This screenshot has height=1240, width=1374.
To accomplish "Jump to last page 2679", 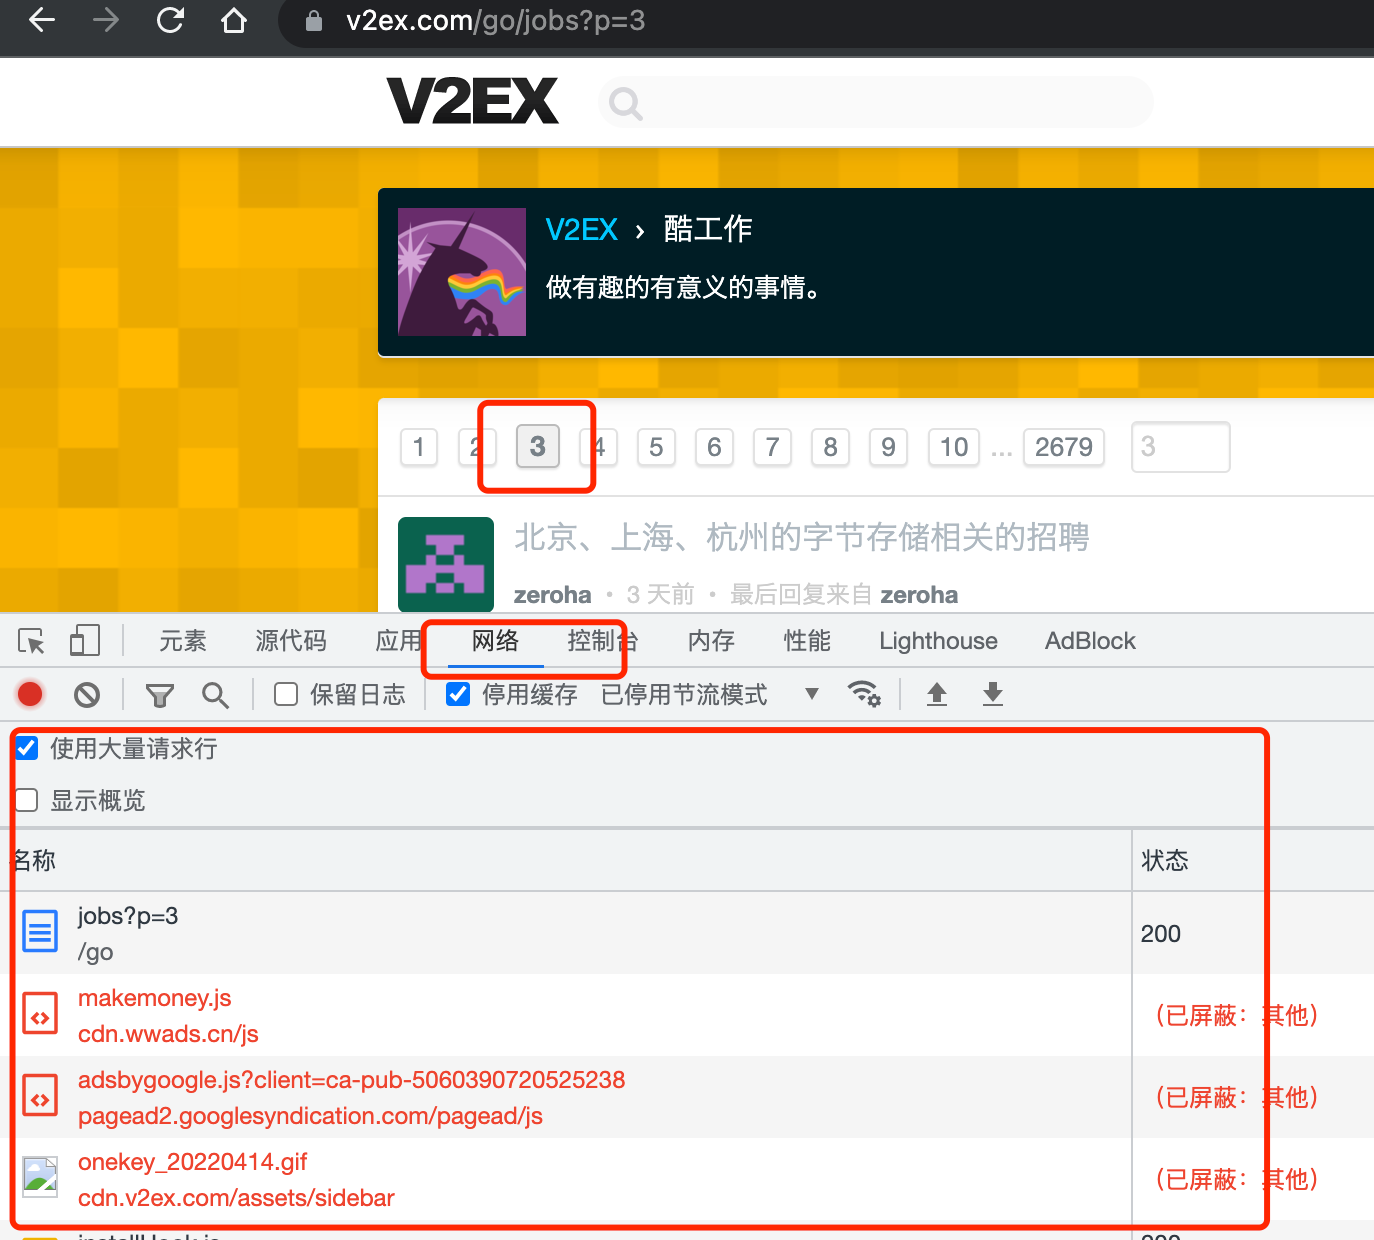I will [x=1064, y=447].
